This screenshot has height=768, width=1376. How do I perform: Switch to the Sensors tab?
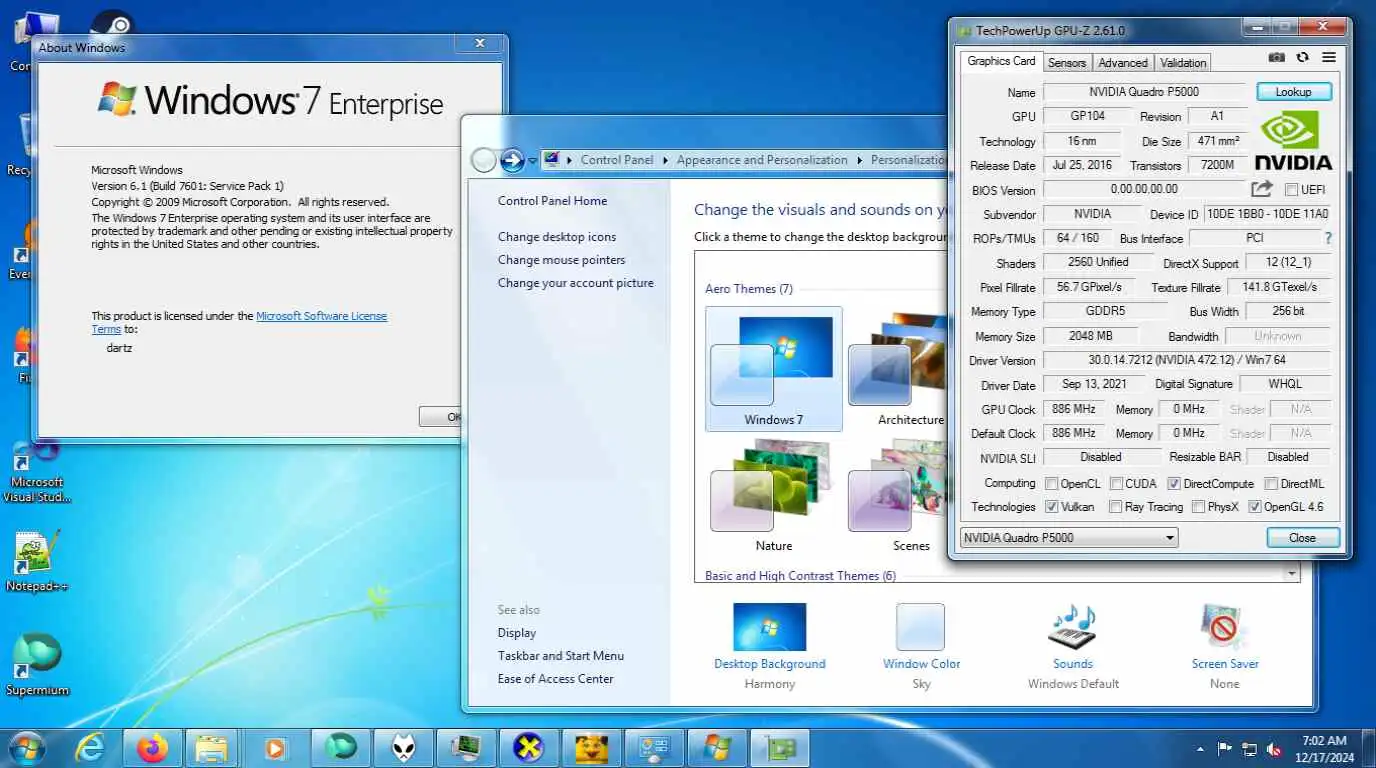(x=1067, y=62)
